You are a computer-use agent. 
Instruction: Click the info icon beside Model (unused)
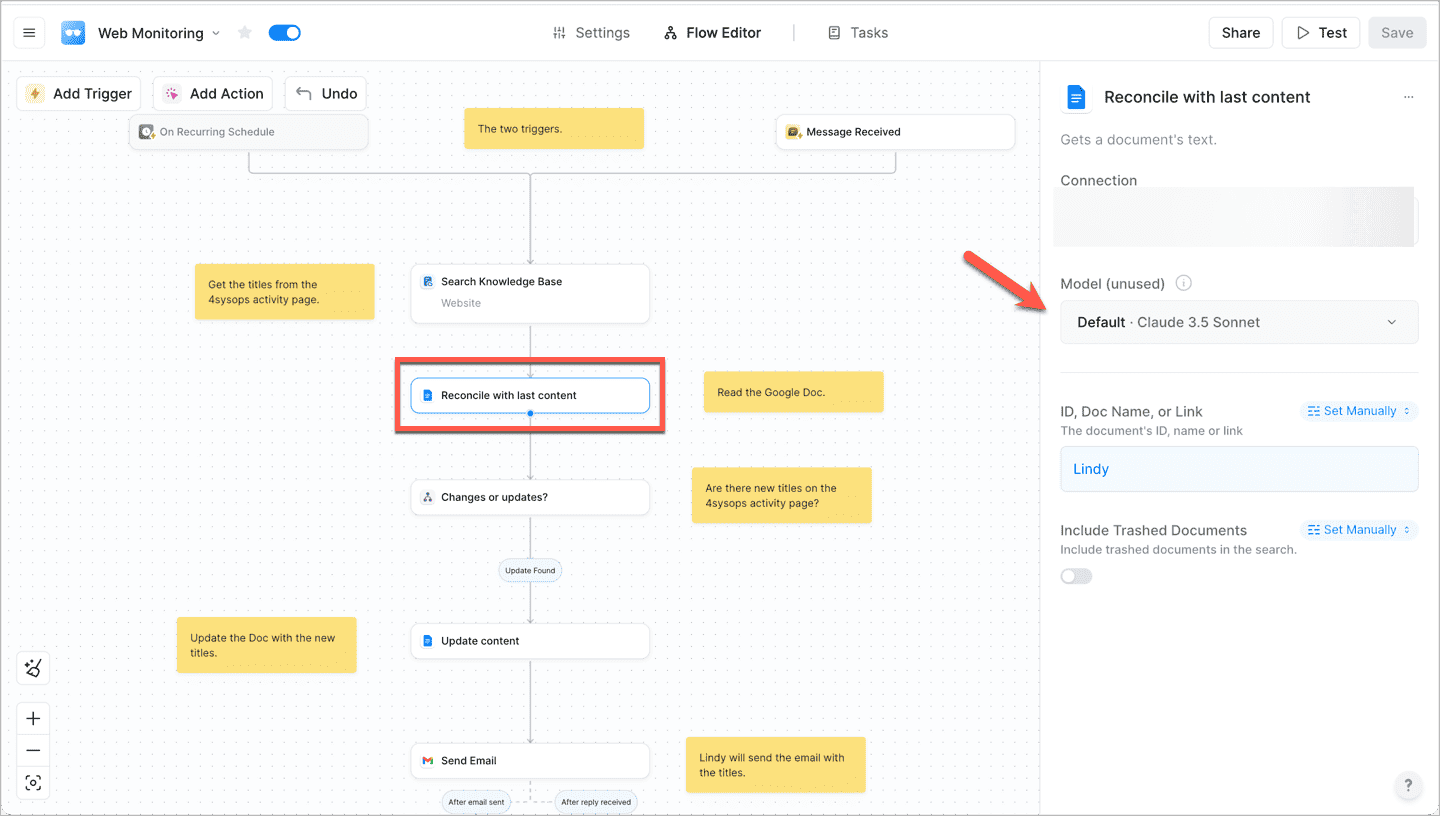pos(1184,283)
